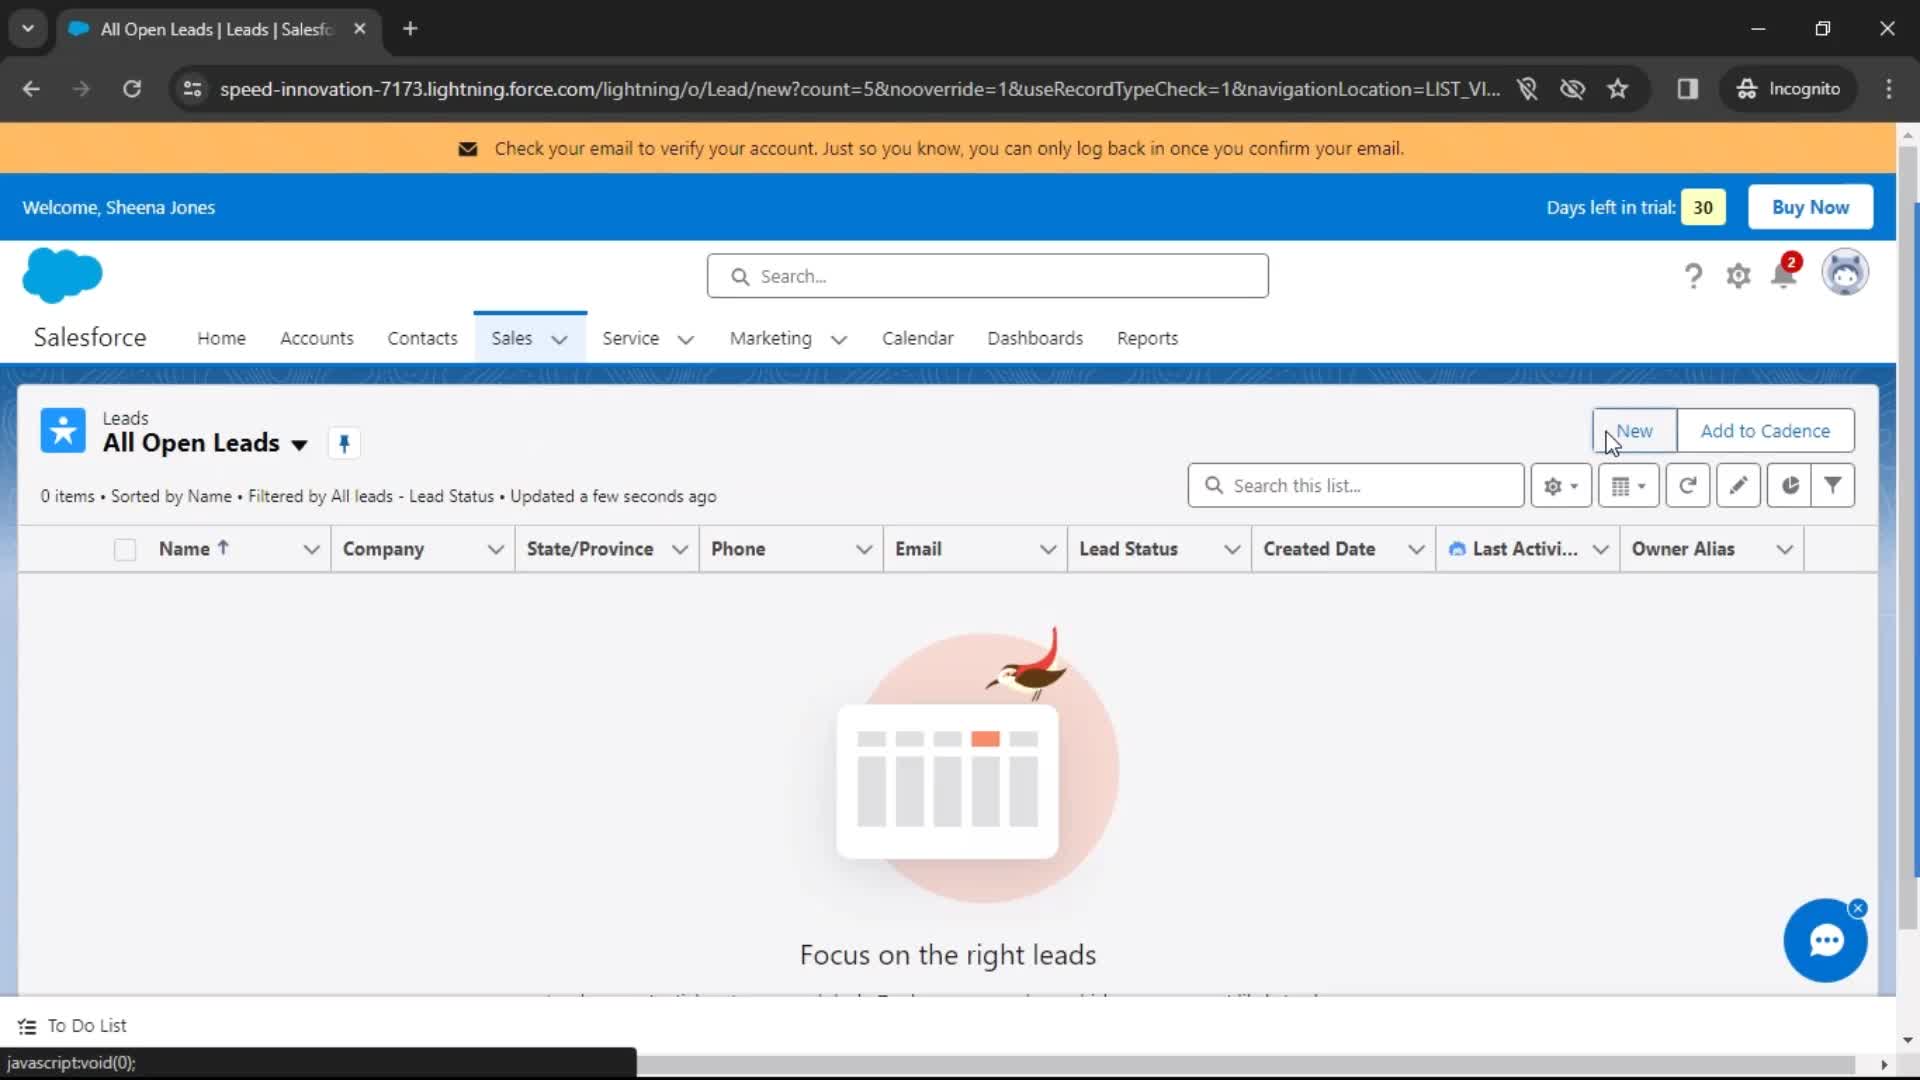1920x1080 pixels.
Task: Open a new browser tab
Action: (x=410, y=29)
